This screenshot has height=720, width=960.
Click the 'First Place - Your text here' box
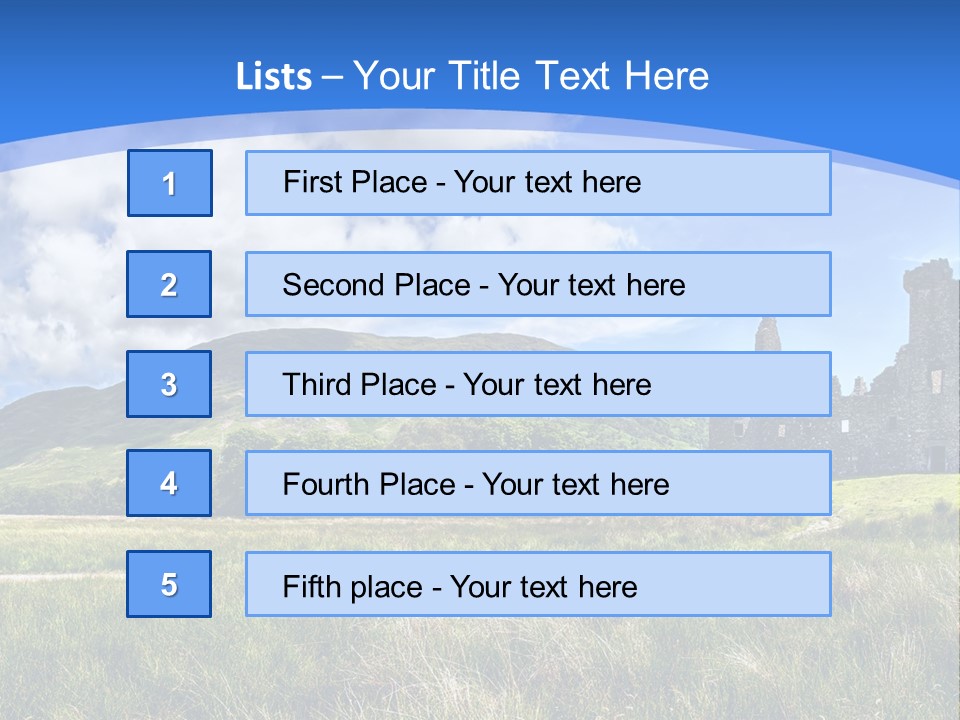[538, 183]
